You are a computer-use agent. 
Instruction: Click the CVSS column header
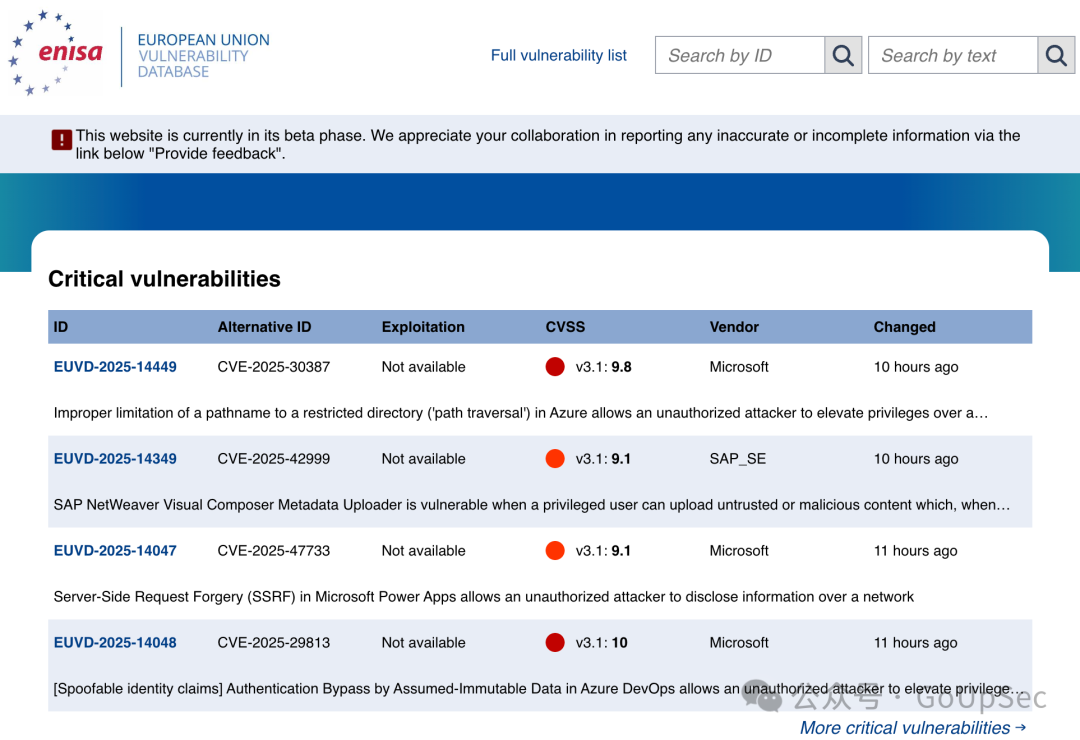565,327
